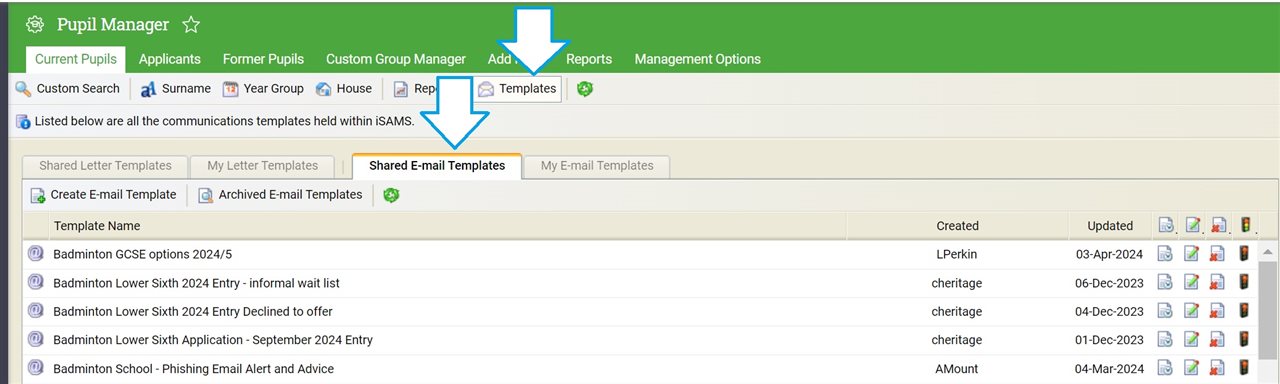Filter pupils by Year Group
1280x384 pixels.
[263, 89]
